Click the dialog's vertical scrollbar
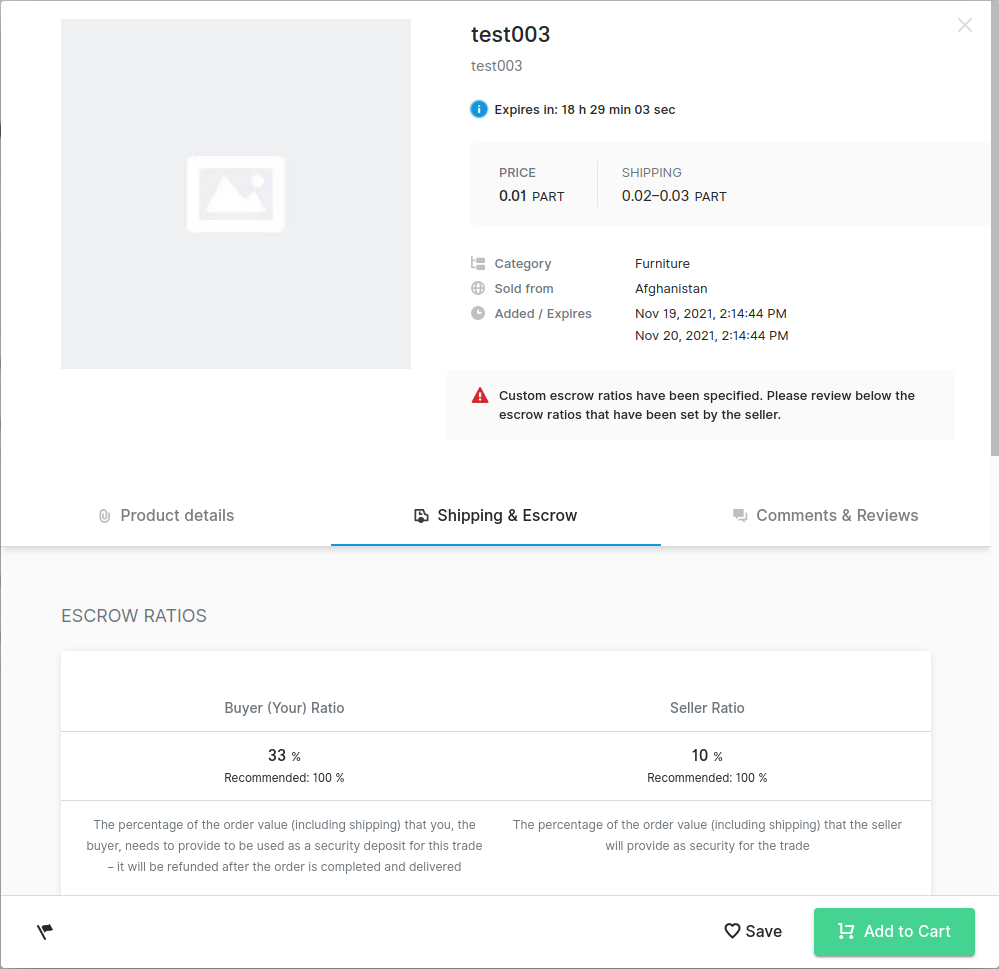The height and width of the screenshot is (969, 999). click(995, 228)
